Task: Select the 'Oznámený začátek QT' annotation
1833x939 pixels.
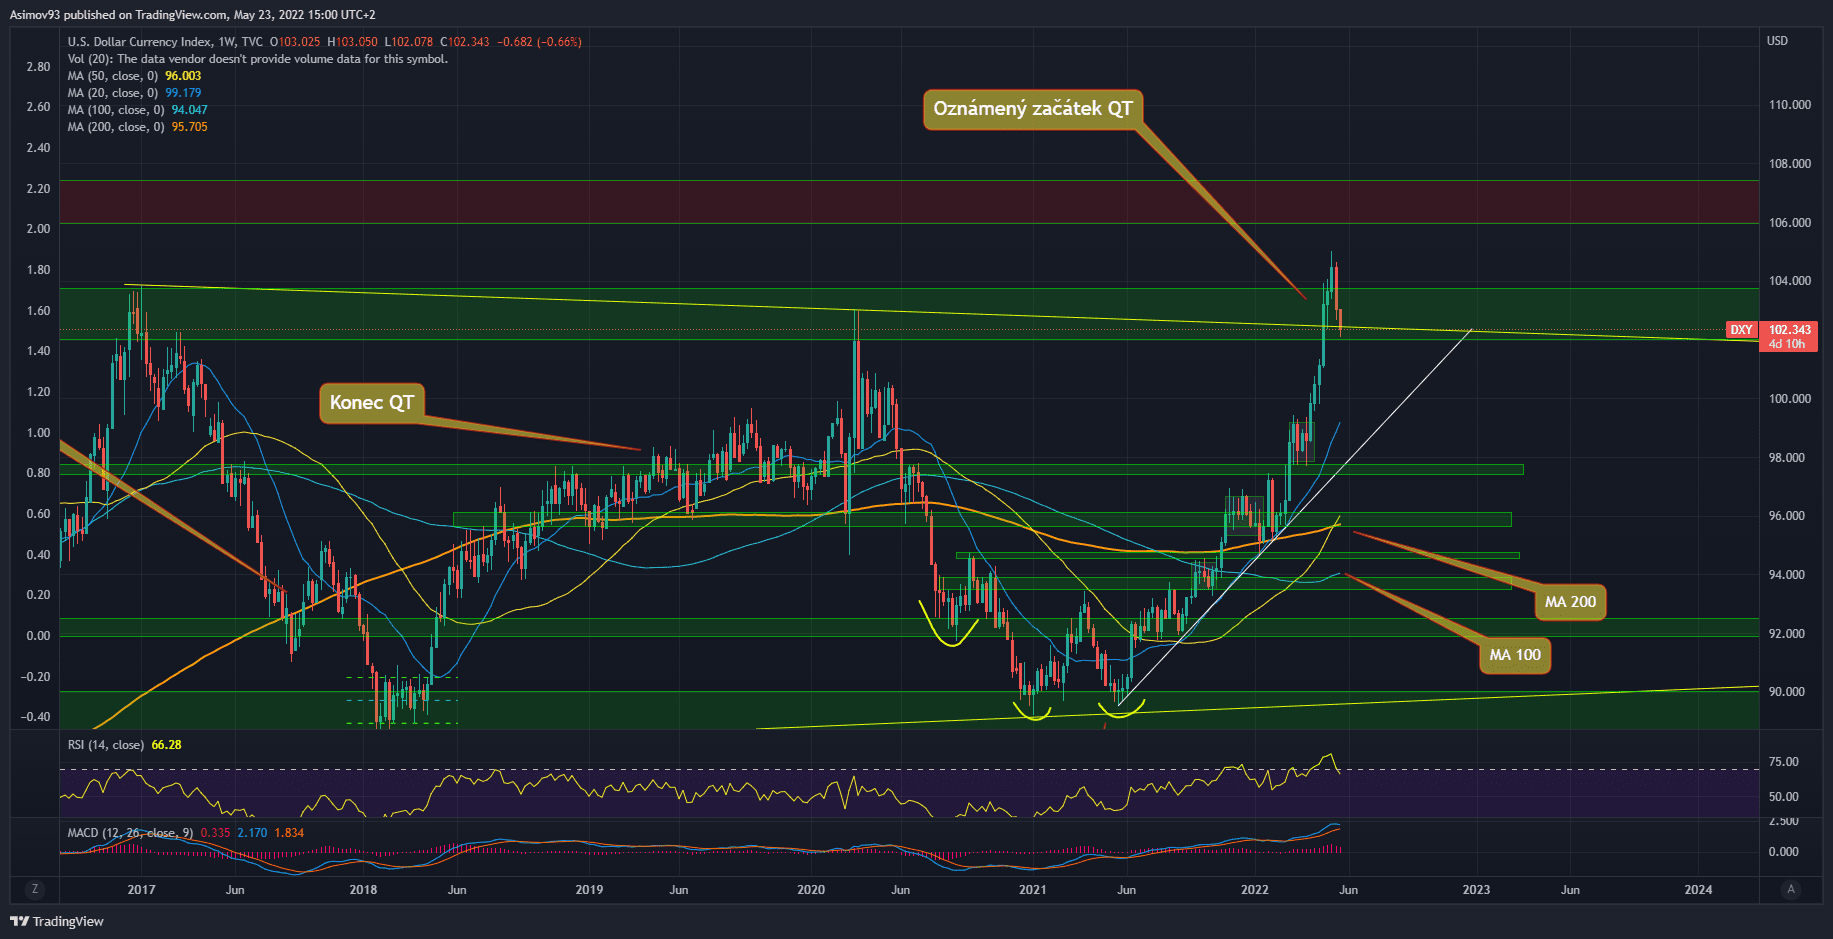Action: pos(1032,109)
